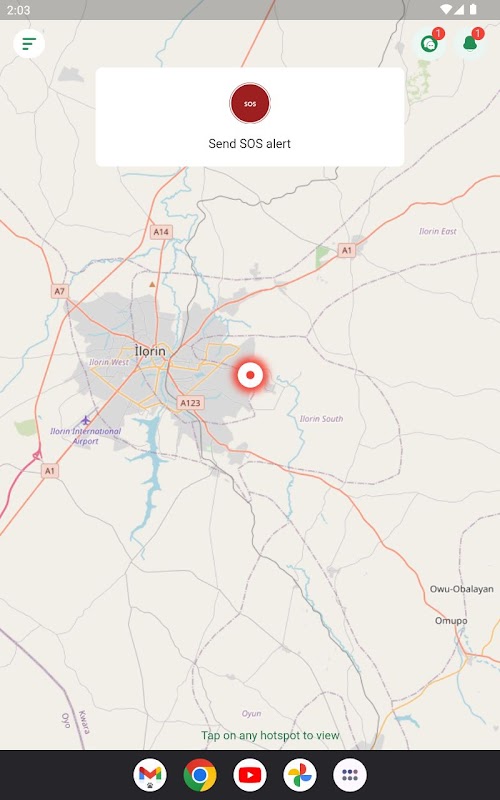Launch Chrome from the dock

pyautogui.click(x=200, y=775)
